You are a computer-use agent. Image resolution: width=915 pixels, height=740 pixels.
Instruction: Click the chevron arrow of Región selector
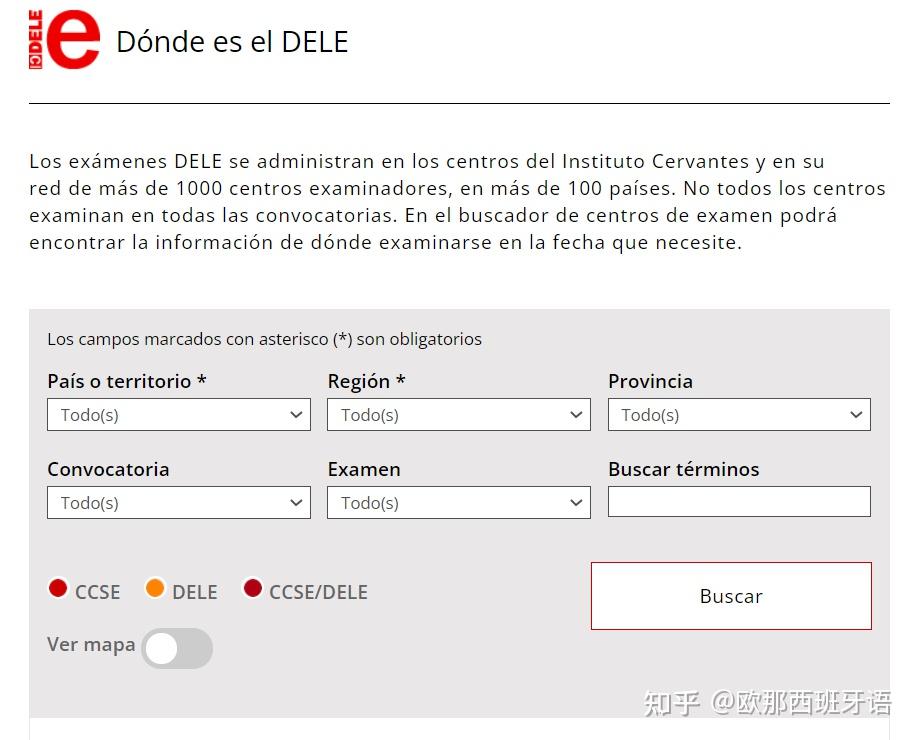pos(576,415)
